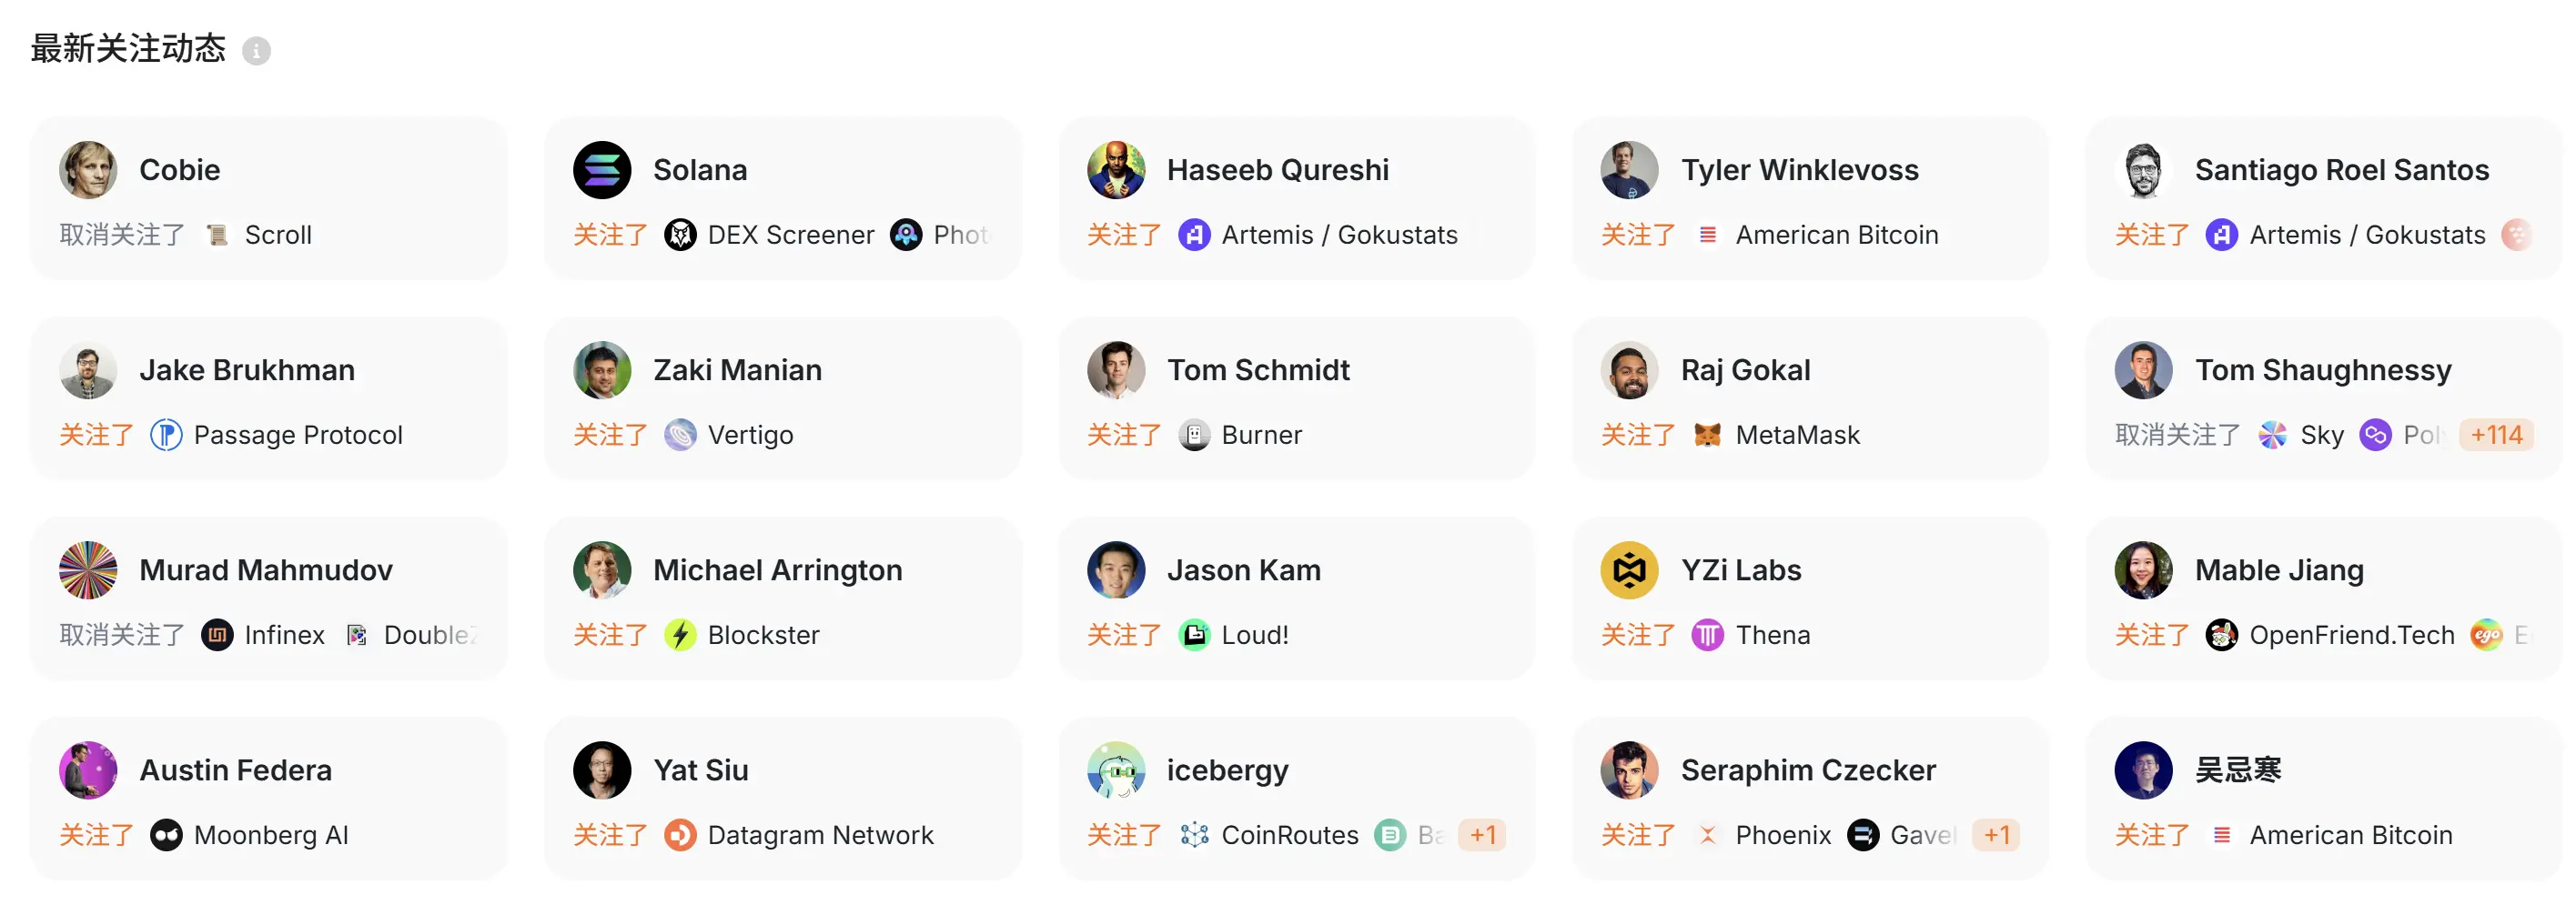This screenshot has height=905, width=2576.
Task: Click the YZi Labs avatar logo
Action: click(x=1629, y=570)
